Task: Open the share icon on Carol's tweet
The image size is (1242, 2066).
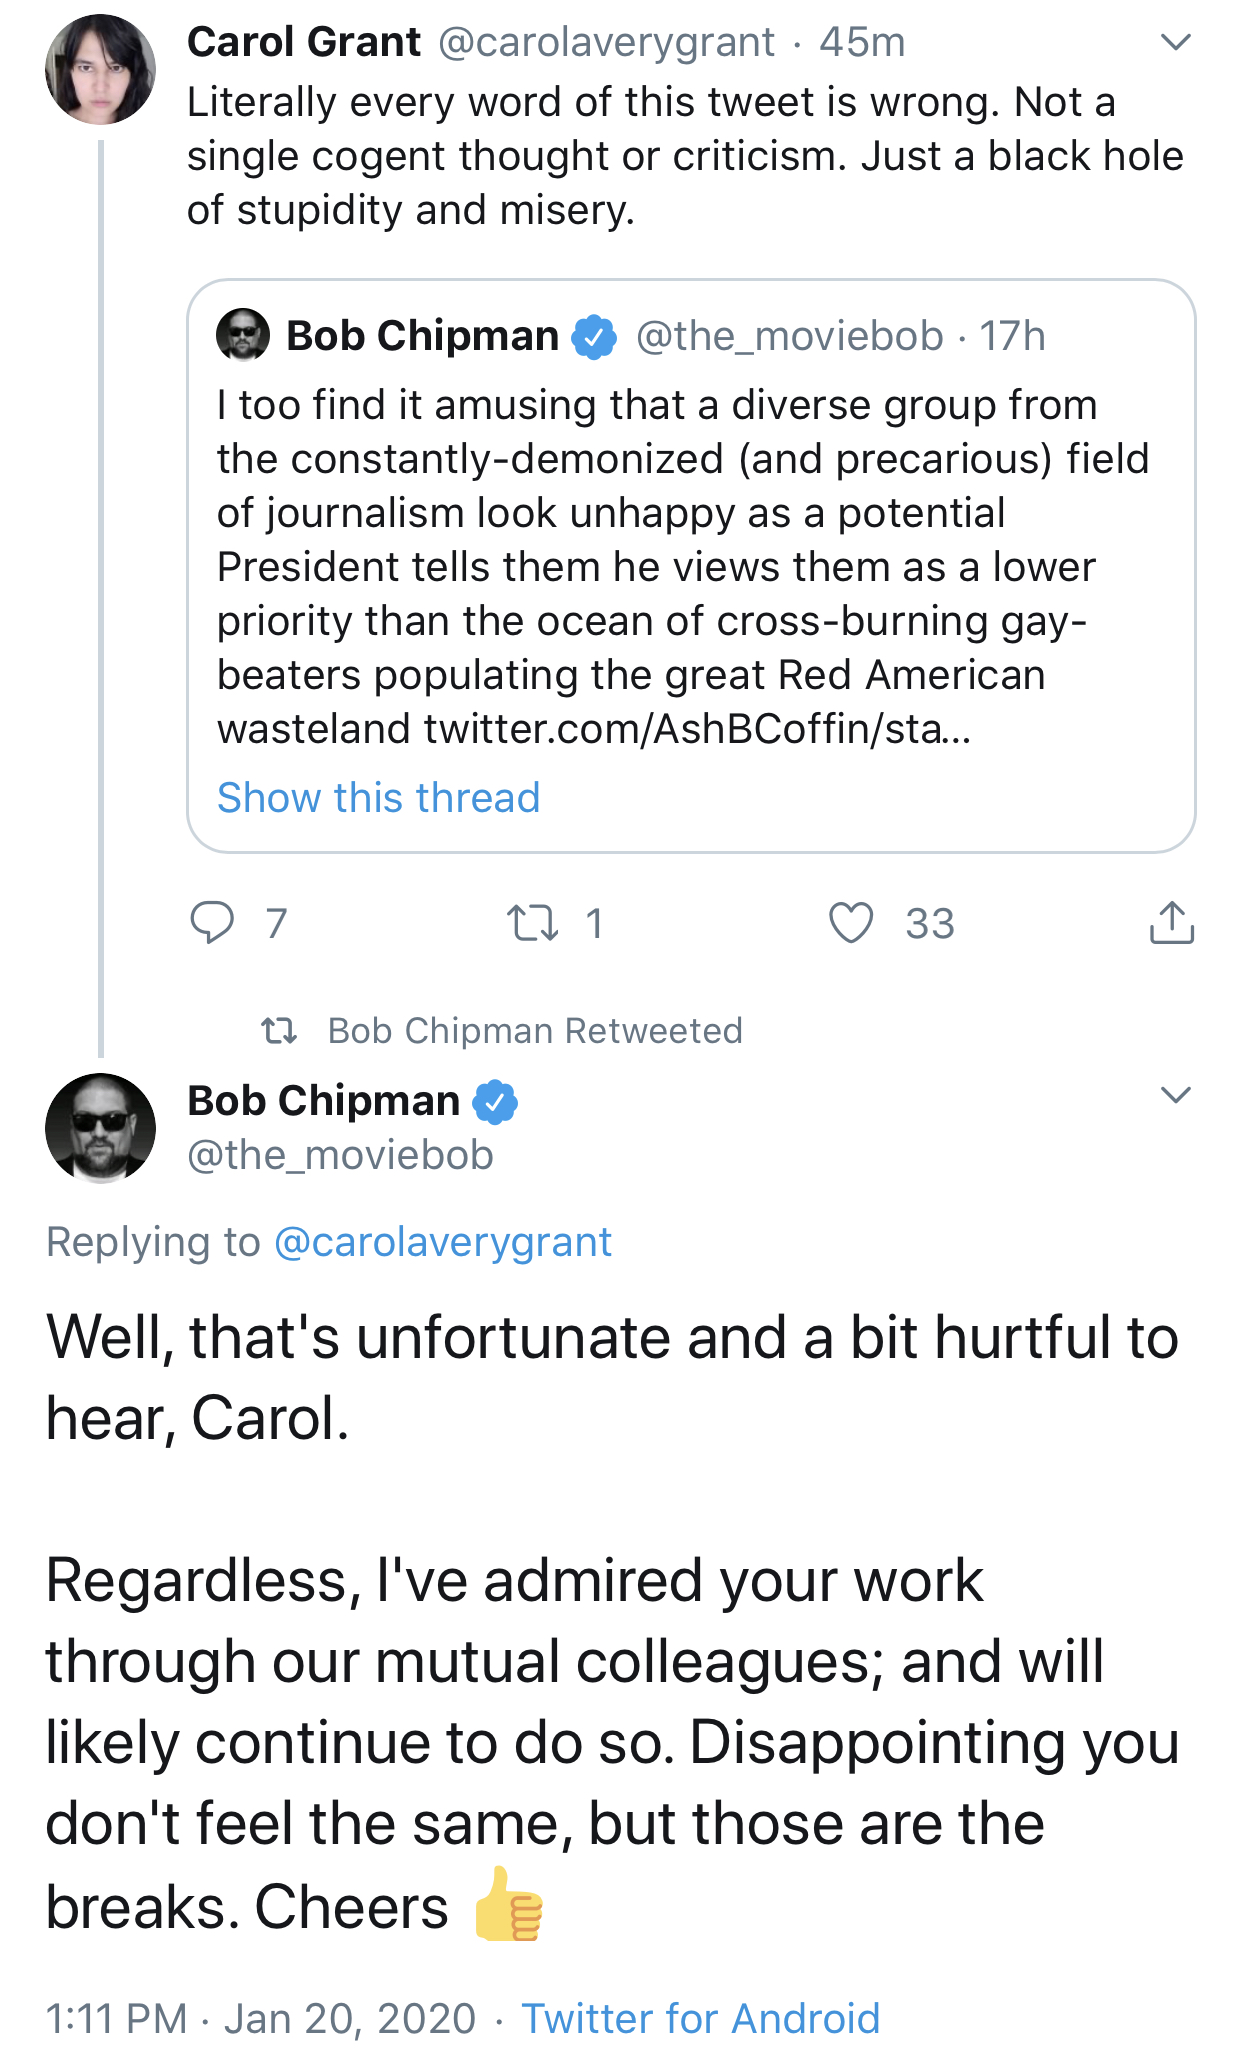Action: coord(1172,922)
